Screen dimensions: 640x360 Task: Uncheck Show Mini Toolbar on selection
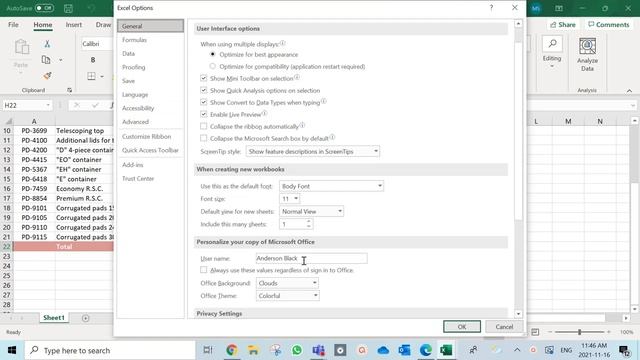[204, 78]
